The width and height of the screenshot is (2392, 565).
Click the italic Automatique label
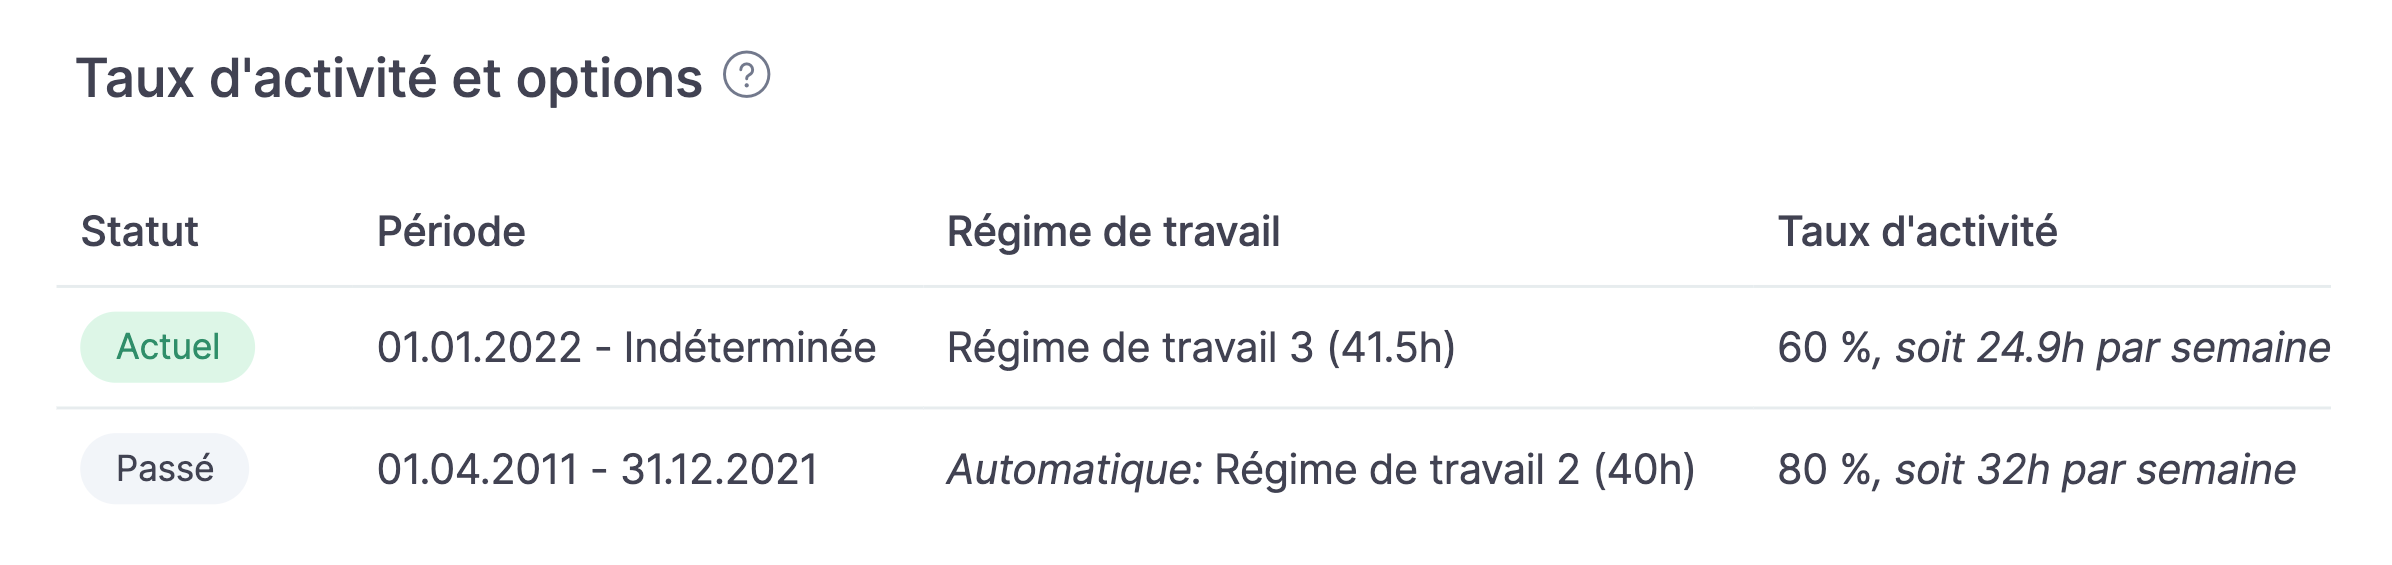point(1074,469)
